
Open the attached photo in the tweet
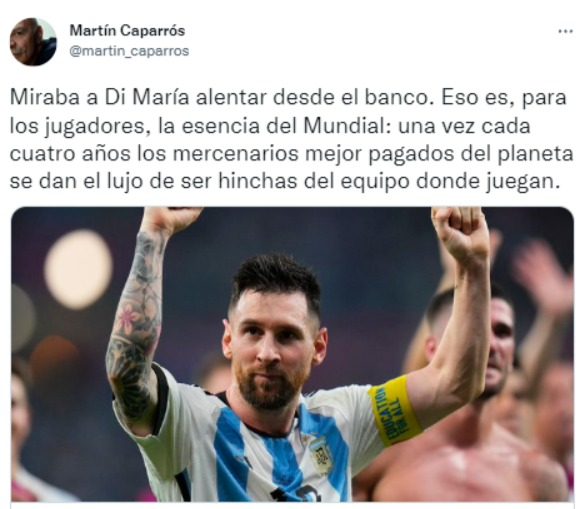292,354
